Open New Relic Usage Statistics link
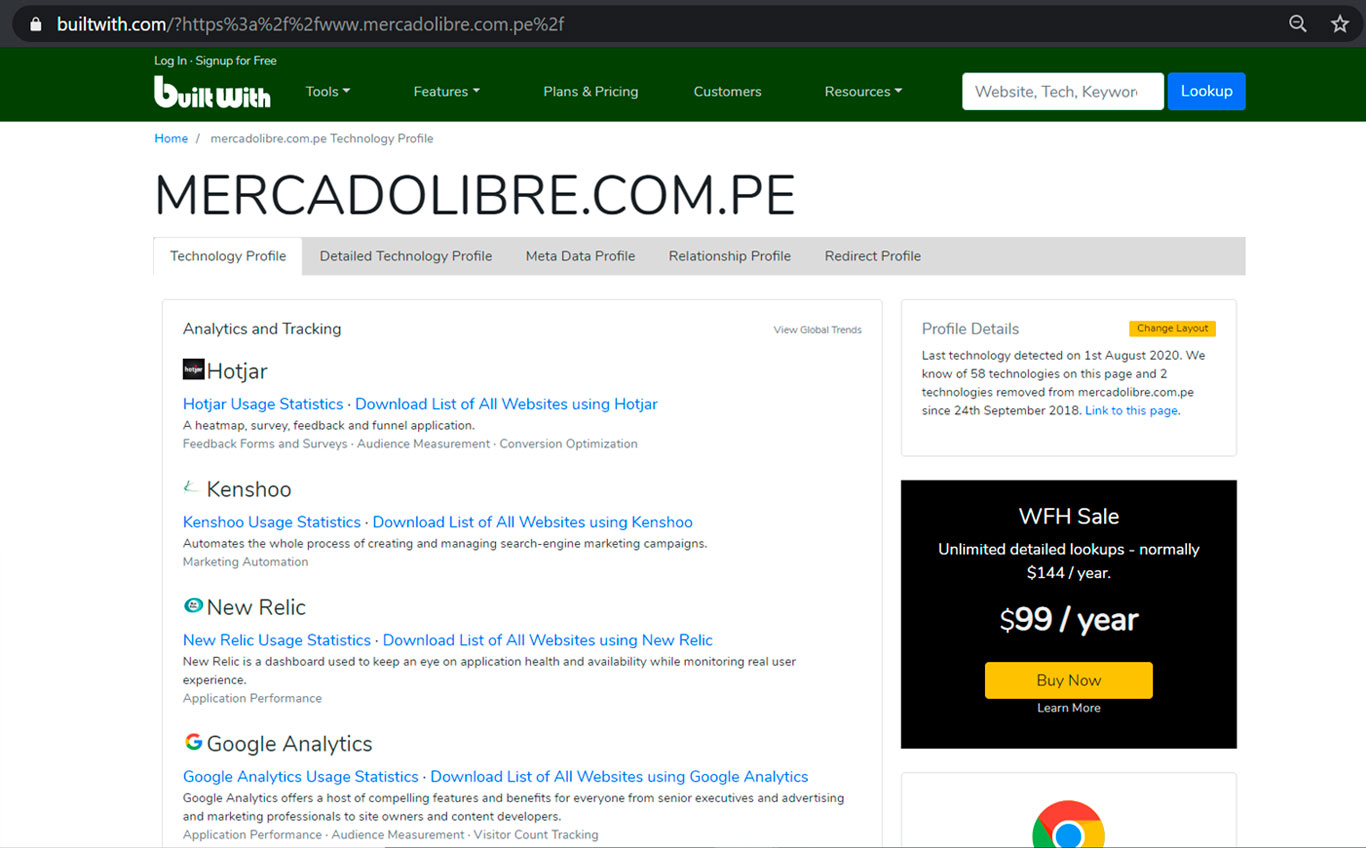The height and width of the screenshot is (848, 1366). point(277,640)
